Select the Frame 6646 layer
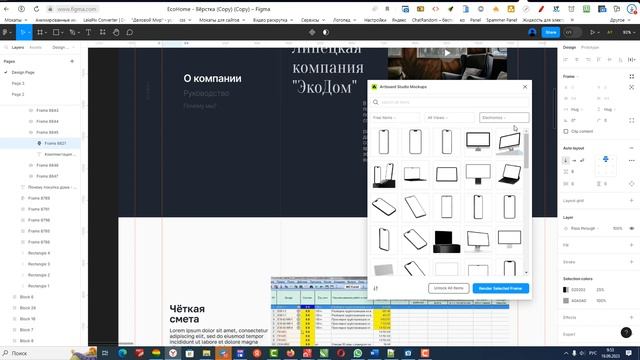Screen dimensions: 640x360 47,165
